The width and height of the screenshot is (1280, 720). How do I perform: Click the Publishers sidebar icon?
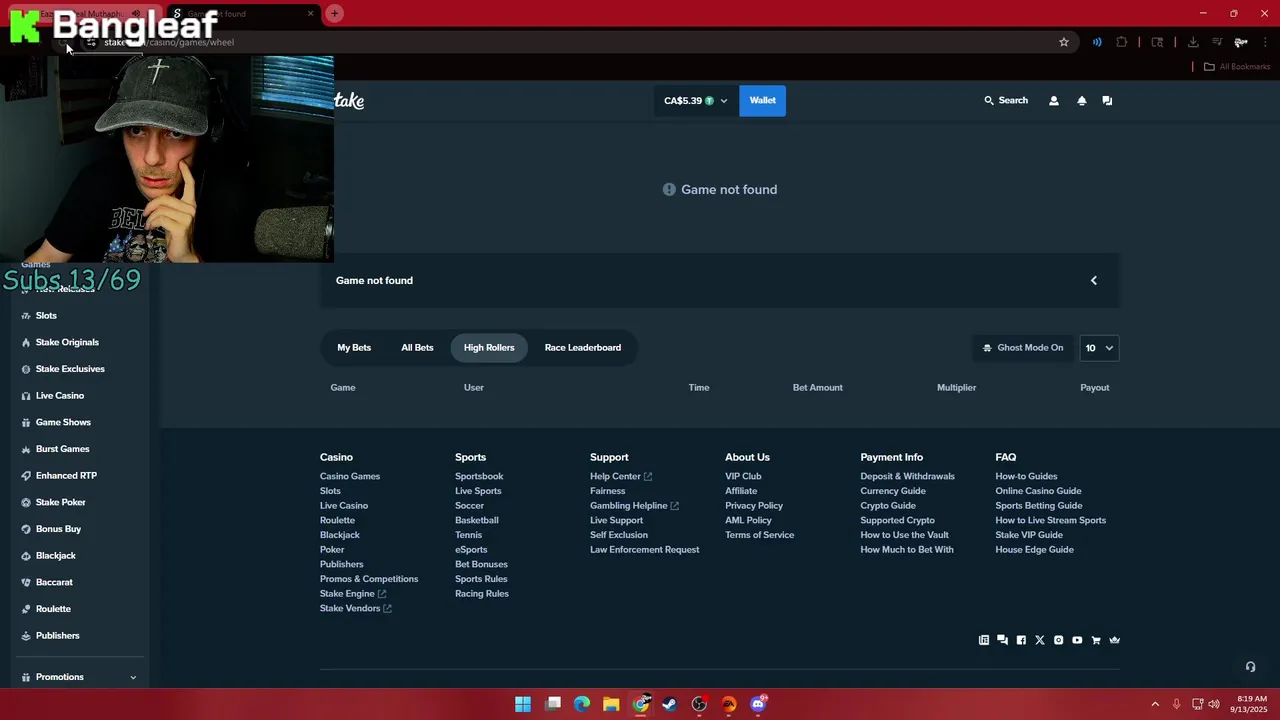pos(26,636)
